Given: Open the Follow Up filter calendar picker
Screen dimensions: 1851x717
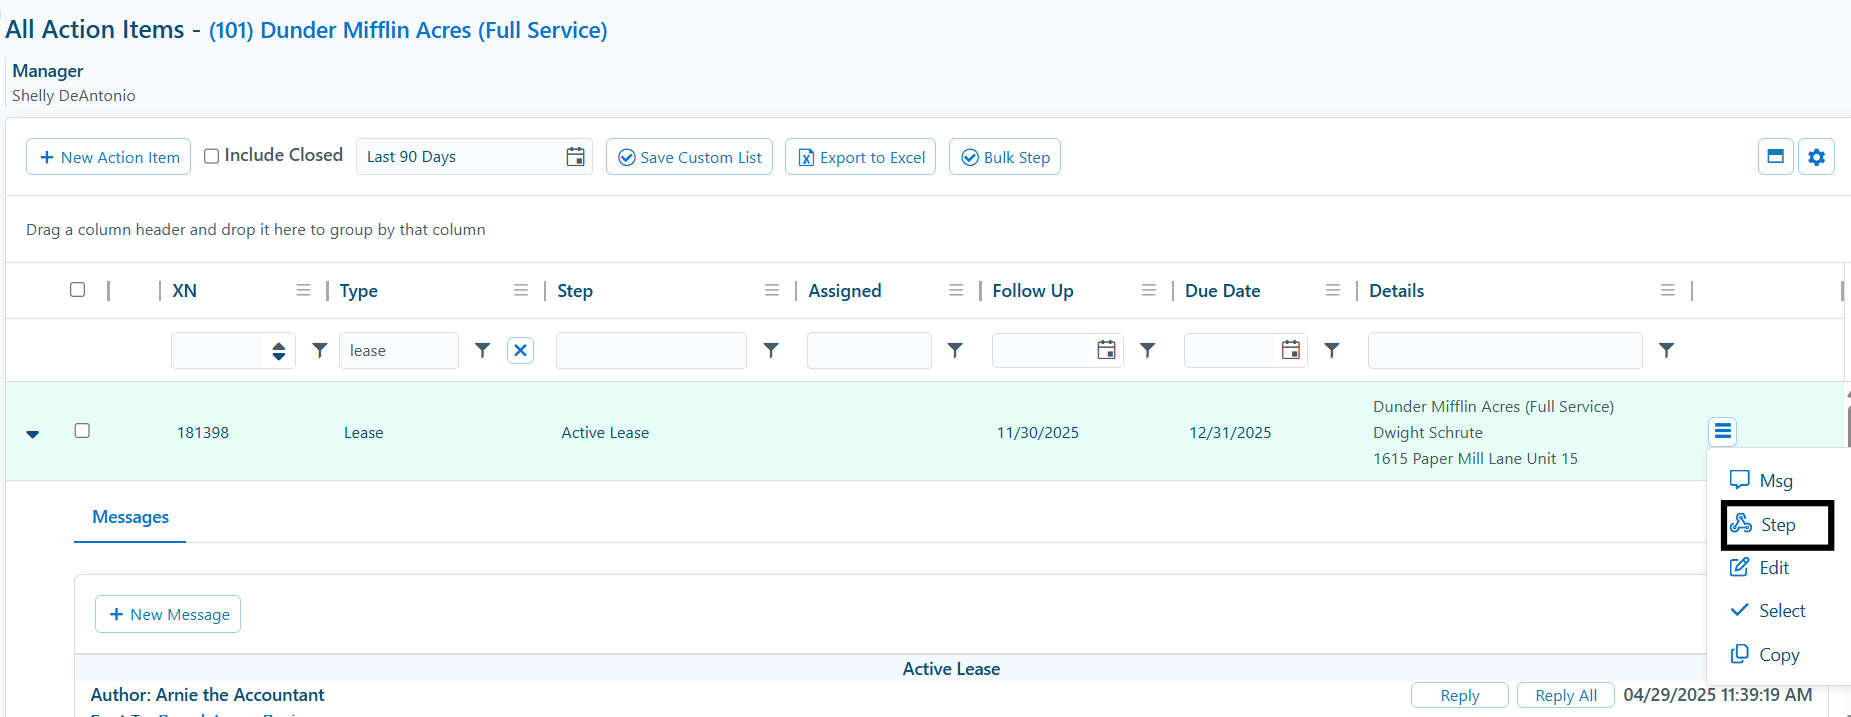Looking at the screenshot, I should (x=1107, y=350).
